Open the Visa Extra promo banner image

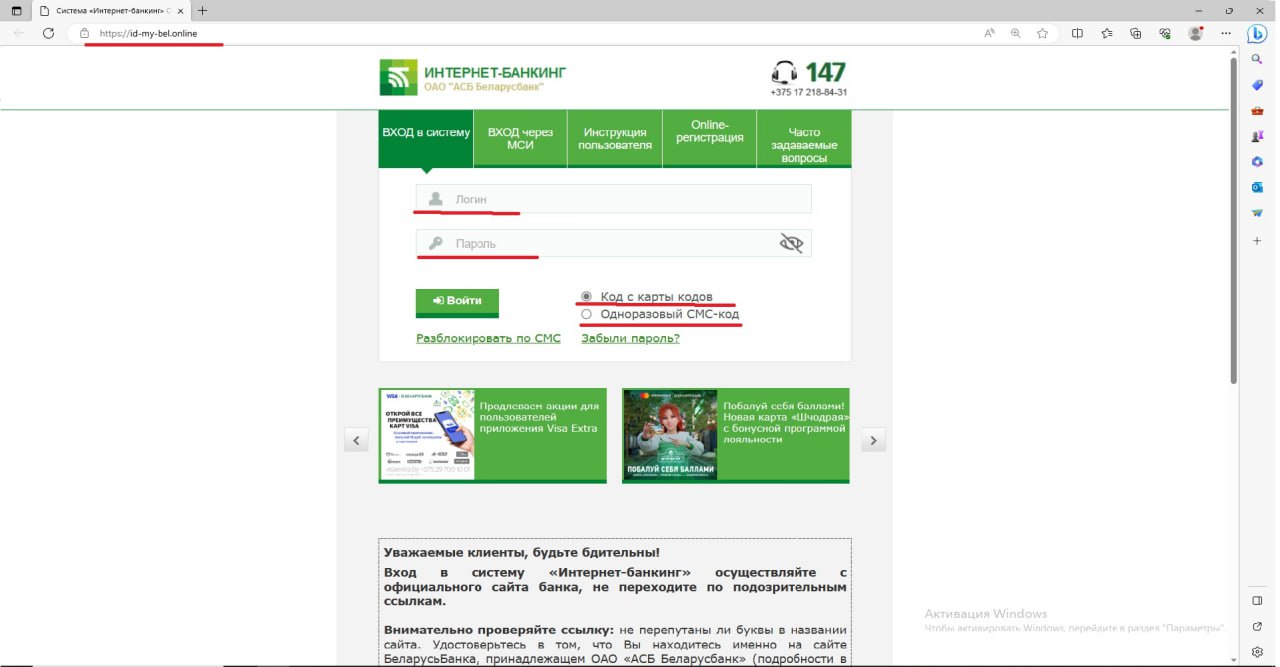point(427,435)
